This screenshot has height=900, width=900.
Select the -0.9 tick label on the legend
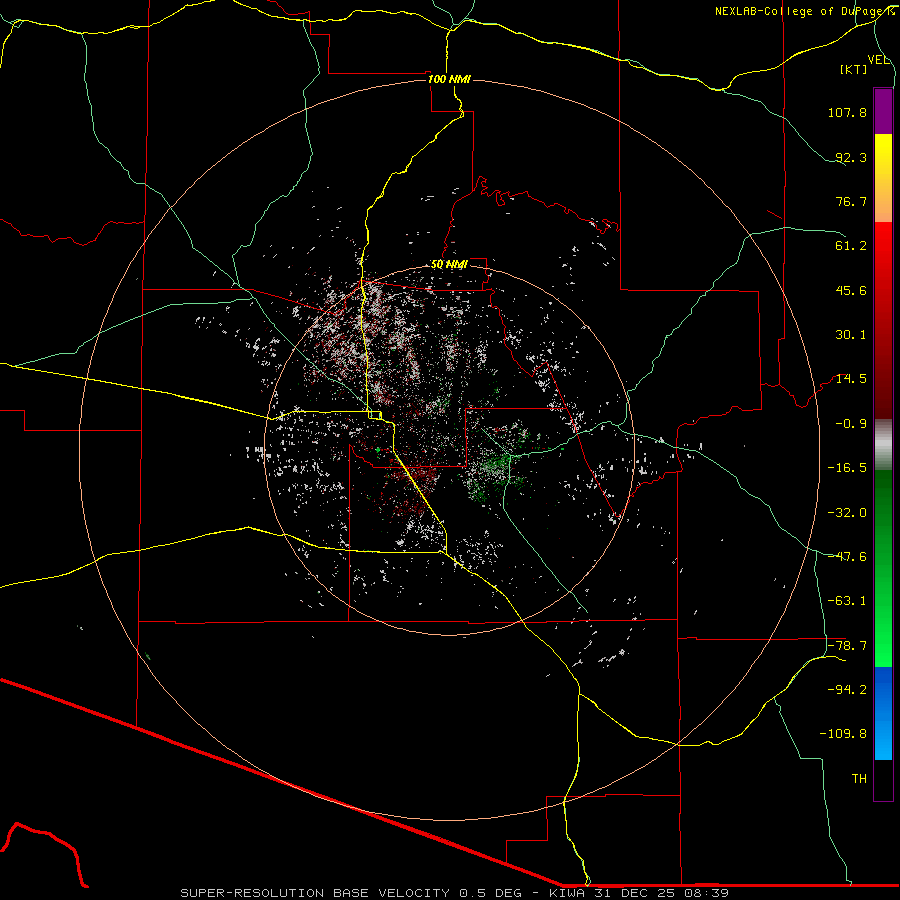(851, 423)
